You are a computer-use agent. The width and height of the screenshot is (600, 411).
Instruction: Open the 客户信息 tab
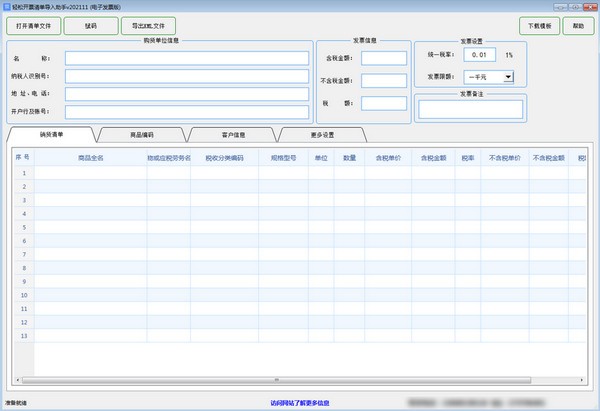(233, 134)
